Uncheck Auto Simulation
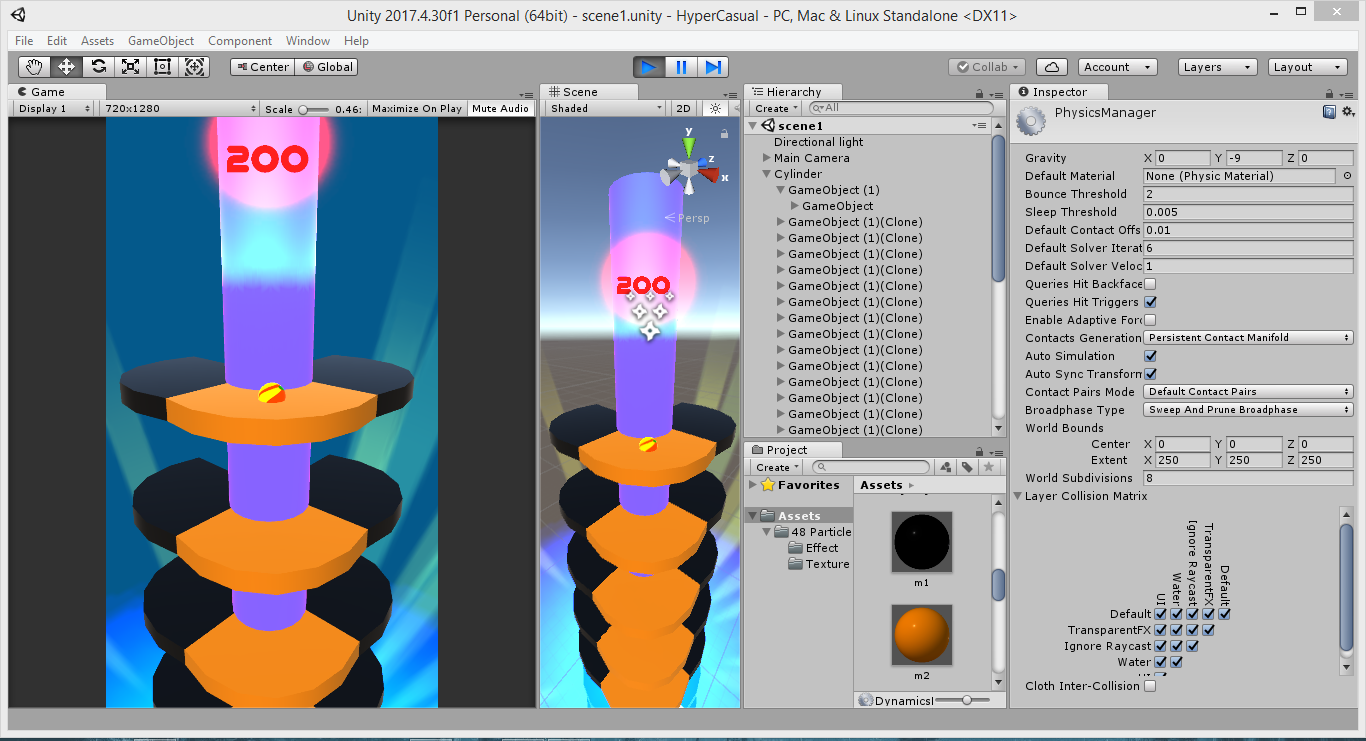Image resolution: width=1366 pixels, height=741 pixels. (x=1150, y=356)
